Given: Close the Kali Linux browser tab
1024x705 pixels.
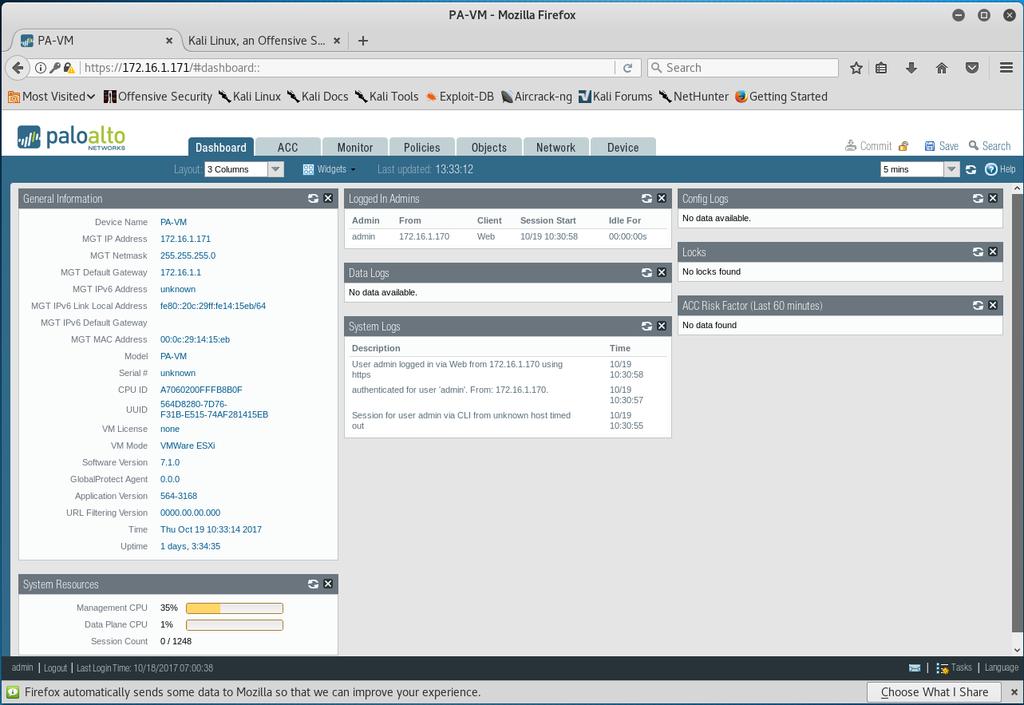Looking at the screenshot, I should tap(337, 40).
